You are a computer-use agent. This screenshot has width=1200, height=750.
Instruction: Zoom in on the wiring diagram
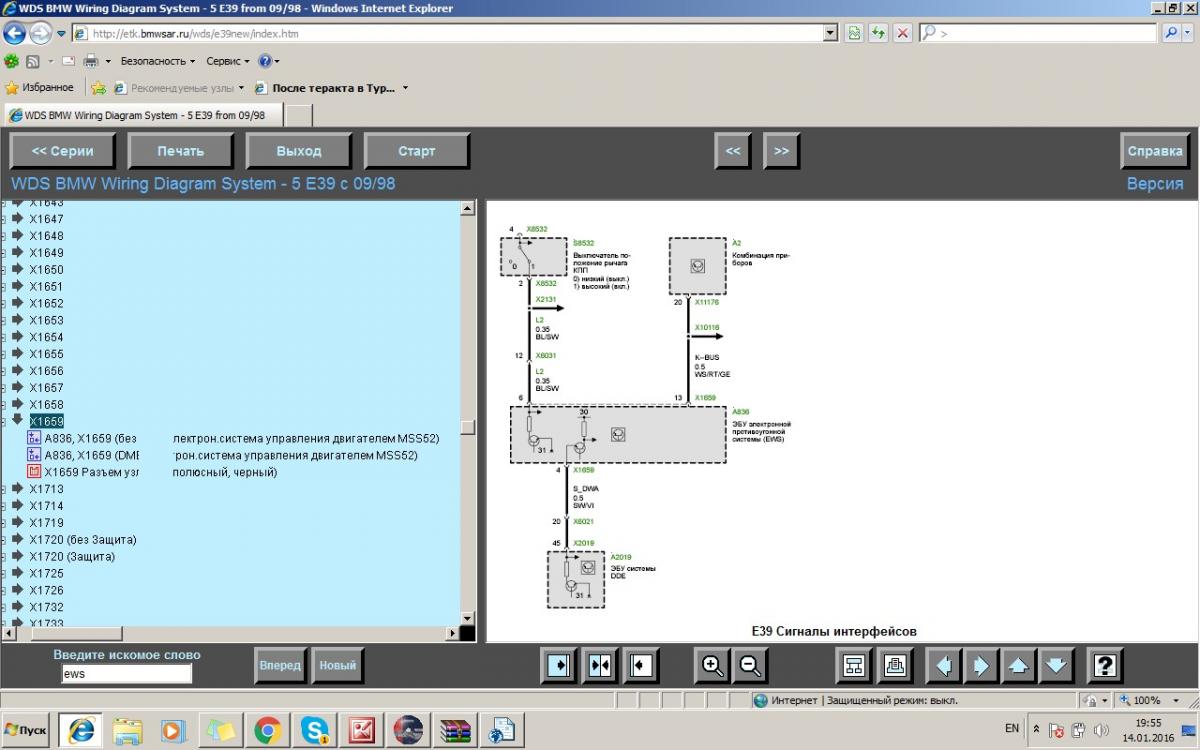click(x=713, y=665)
